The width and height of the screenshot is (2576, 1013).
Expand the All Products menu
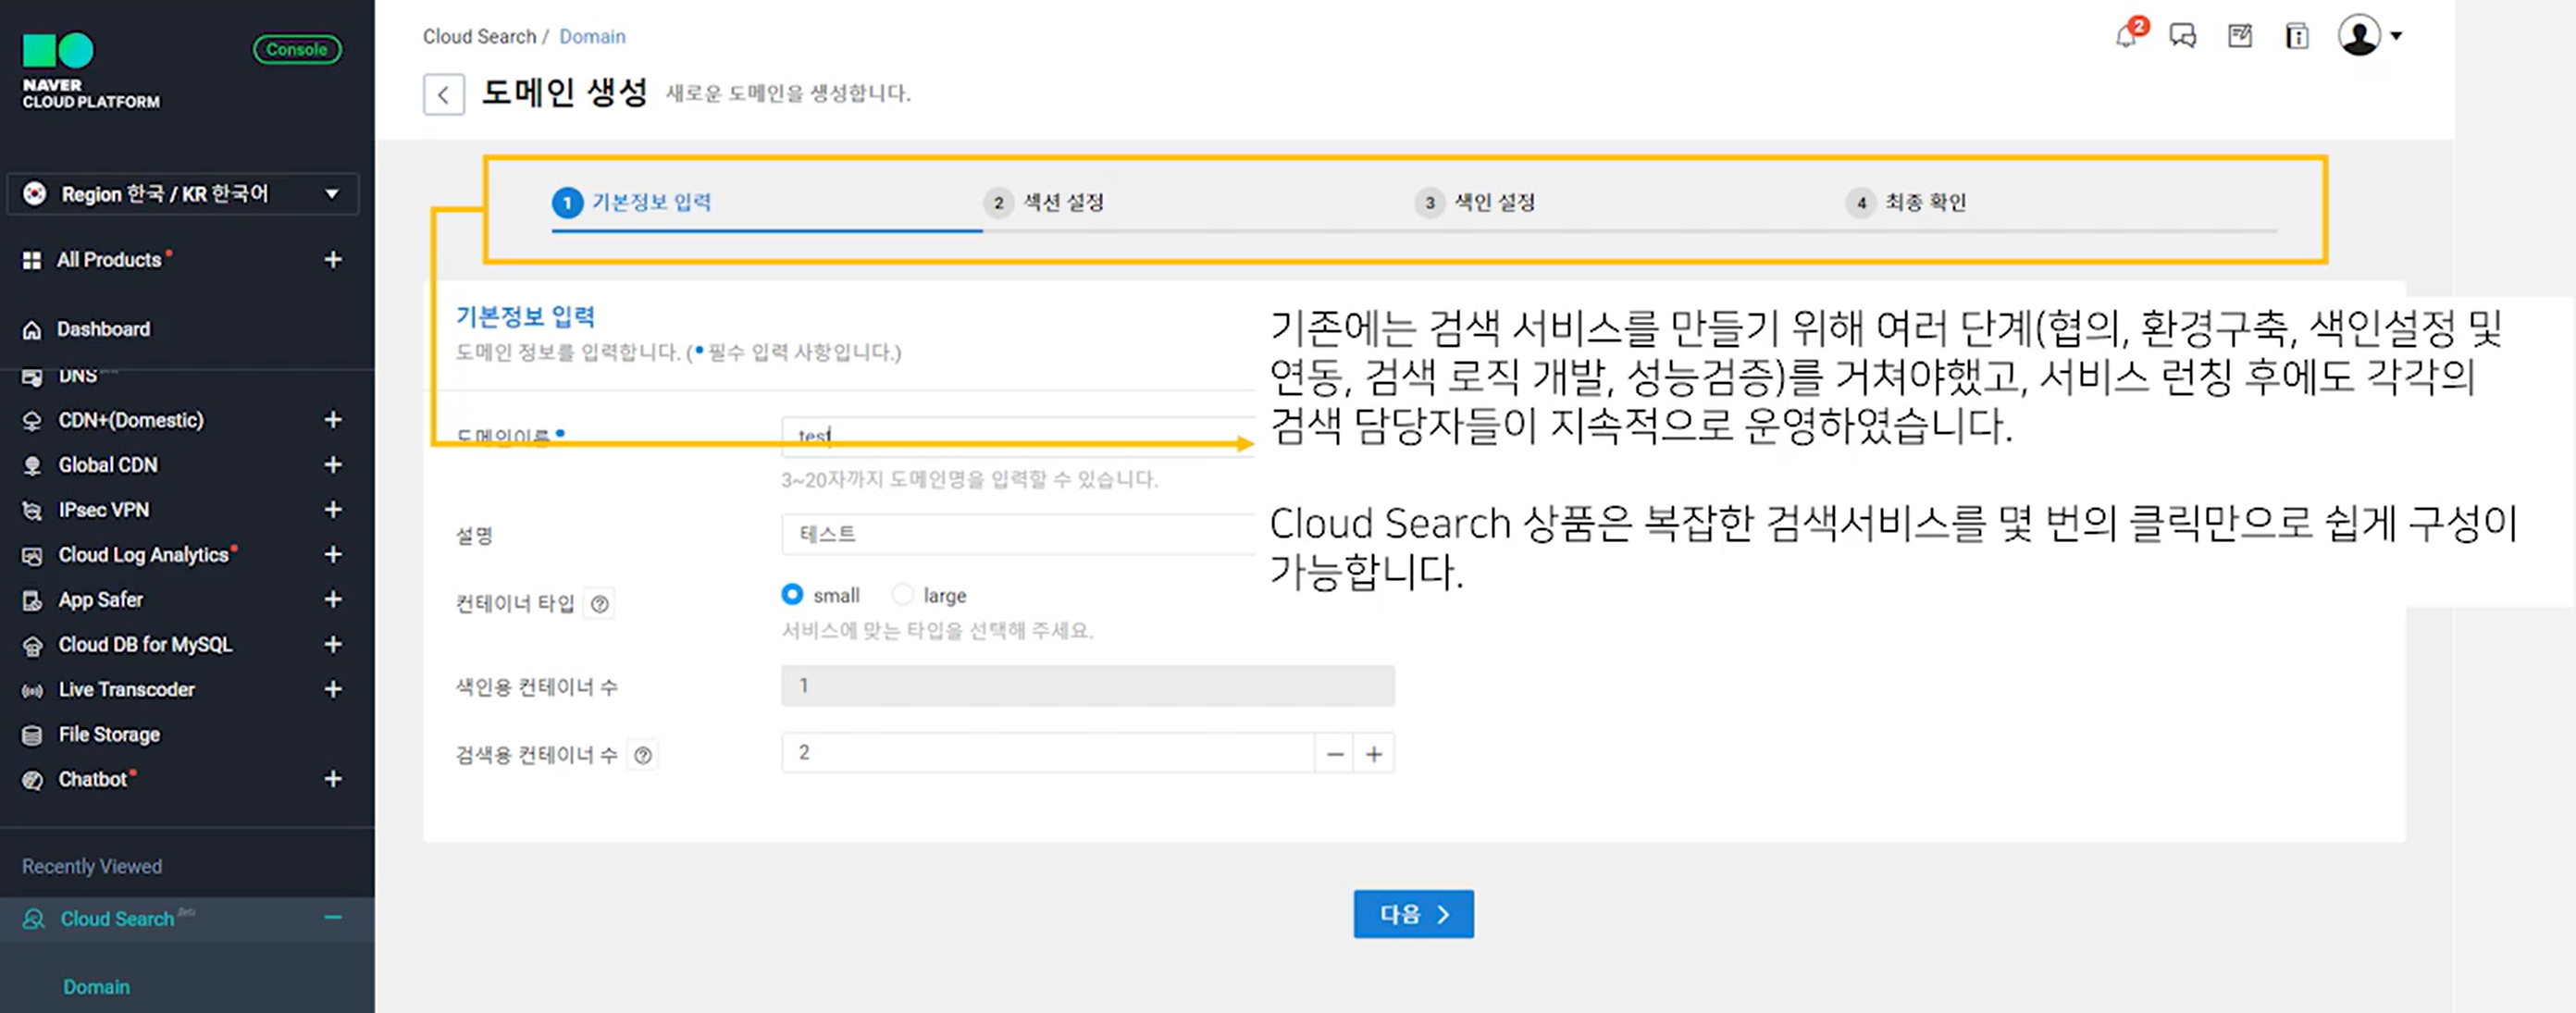point(333,260)
